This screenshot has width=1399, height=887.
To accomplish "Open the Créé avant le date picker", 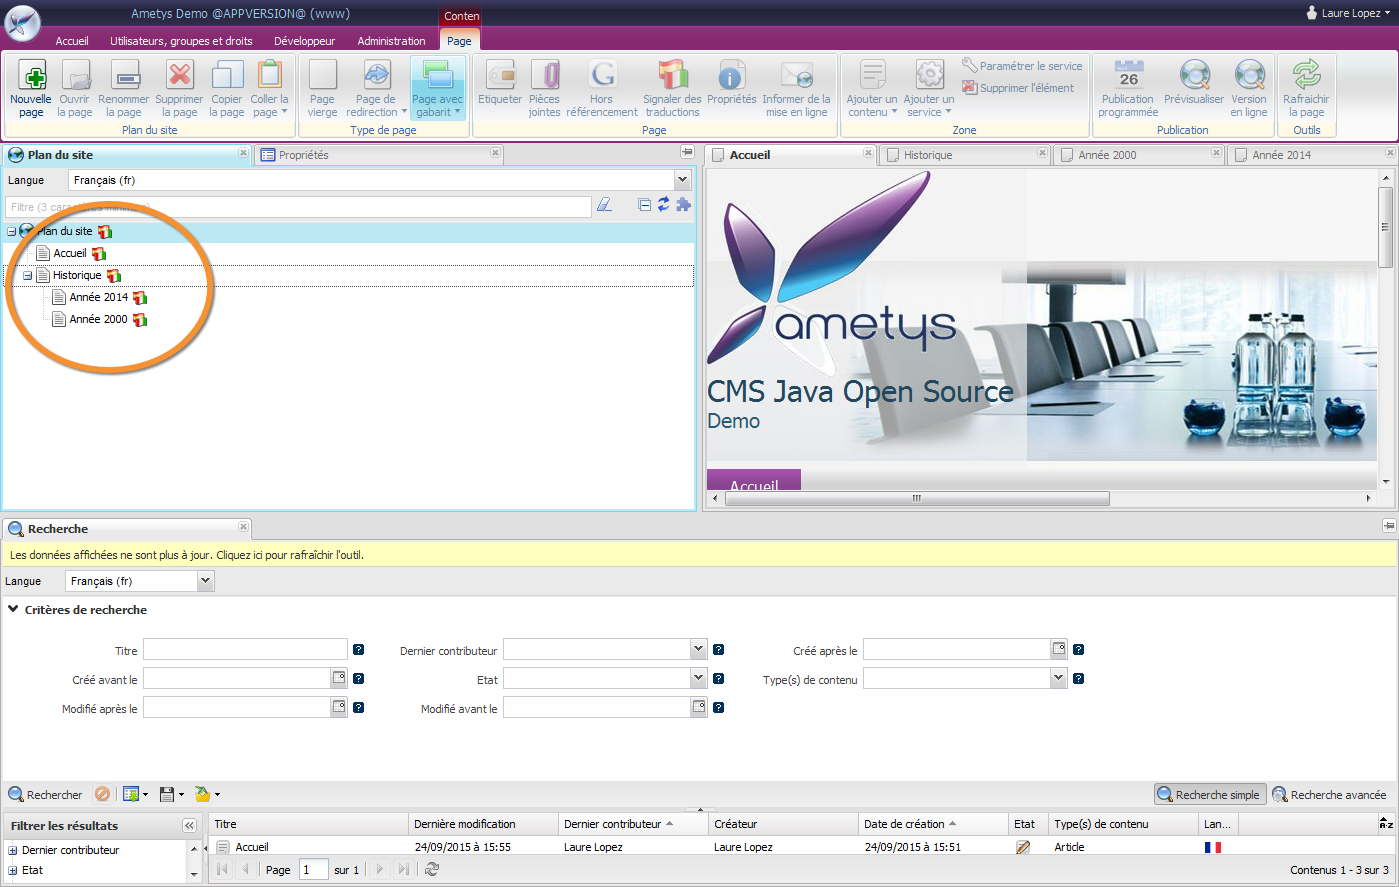I will coord(339,678).
